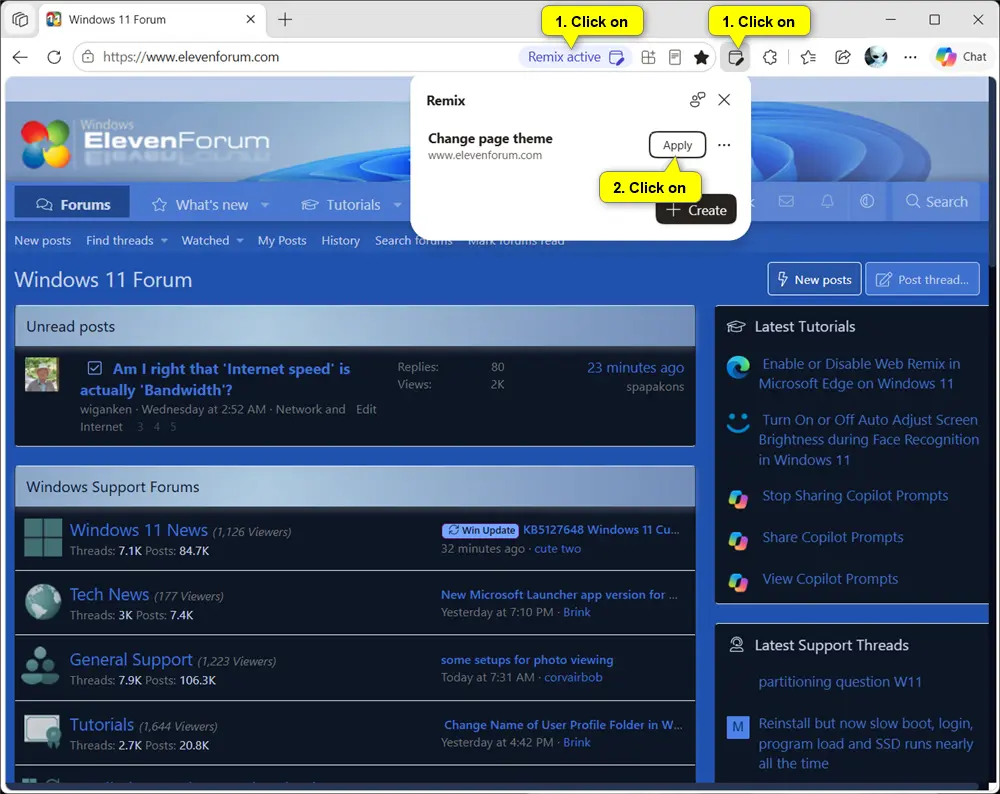The width and height of the screenshot is (1000, 794).
Task: Click the Post thread button
Action: pyautogui.click(x=923, y=279)
